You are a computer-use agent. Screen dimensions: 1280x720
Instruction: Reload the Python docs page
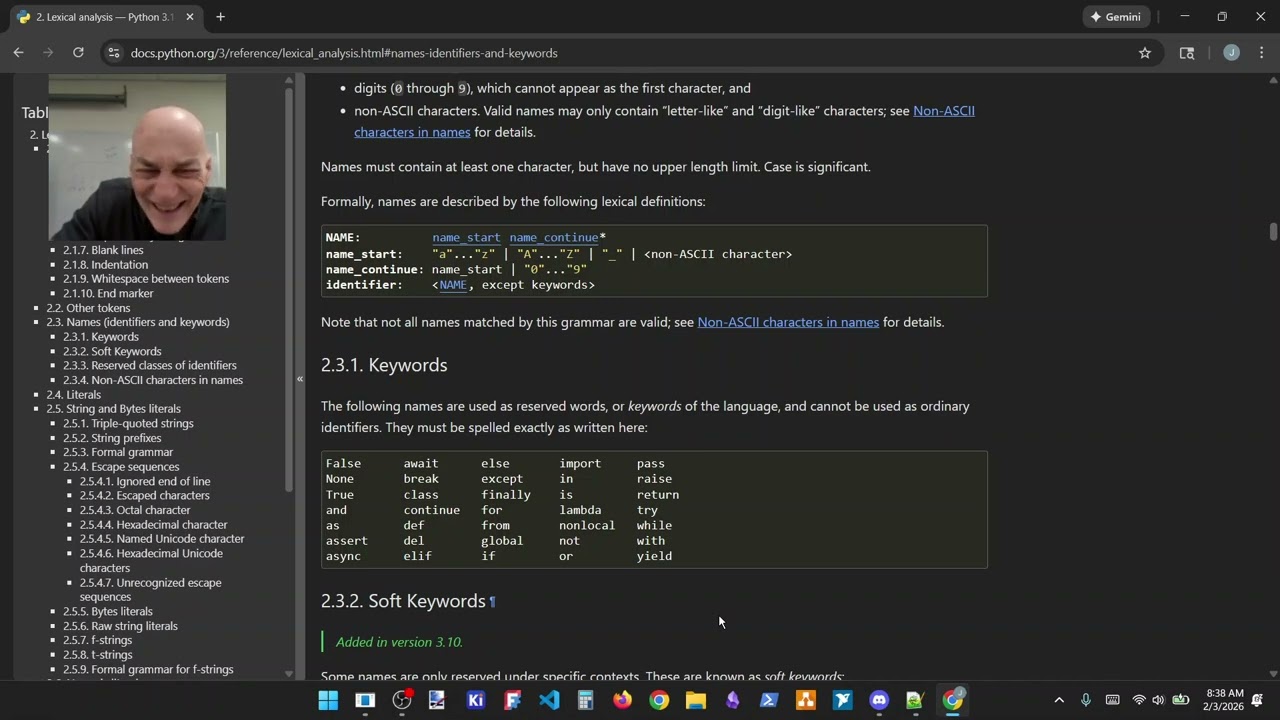[x=78, y=53]
